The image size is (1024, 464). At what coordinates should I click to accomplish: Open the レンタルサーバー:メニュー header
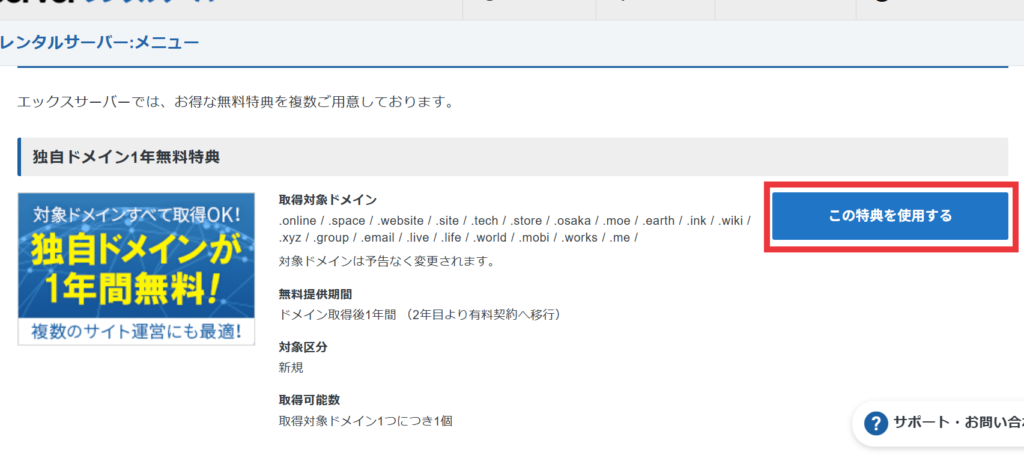99,43
